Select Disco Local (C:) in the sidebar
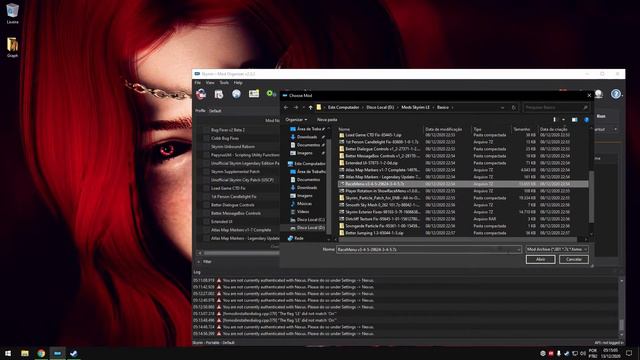The image size is (640, 360). click(307, 220)
